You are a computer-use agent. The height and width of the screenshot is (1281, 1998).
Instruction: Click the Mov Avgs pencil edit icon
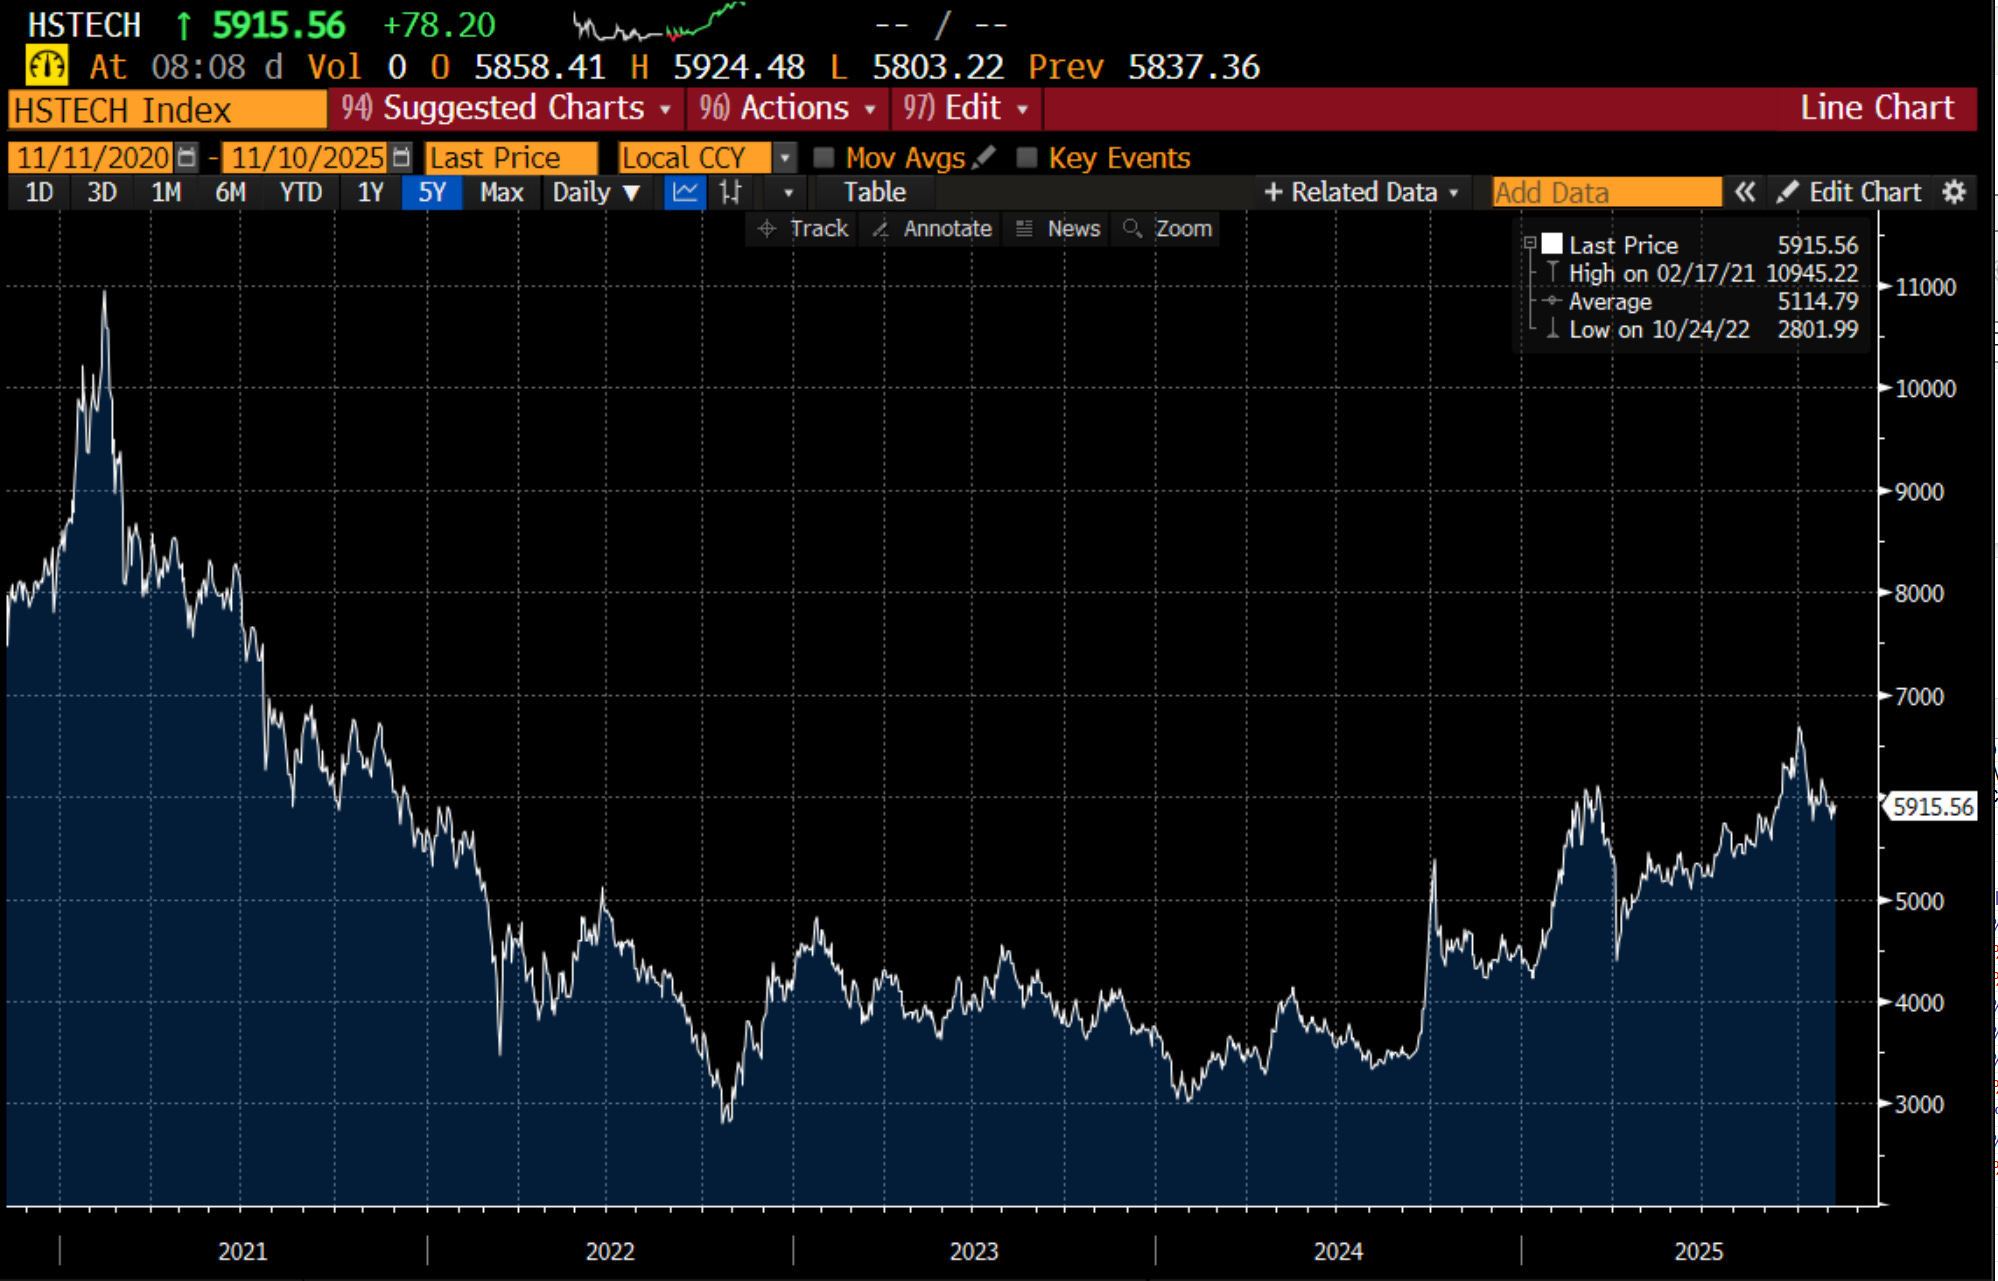point(985,157)
